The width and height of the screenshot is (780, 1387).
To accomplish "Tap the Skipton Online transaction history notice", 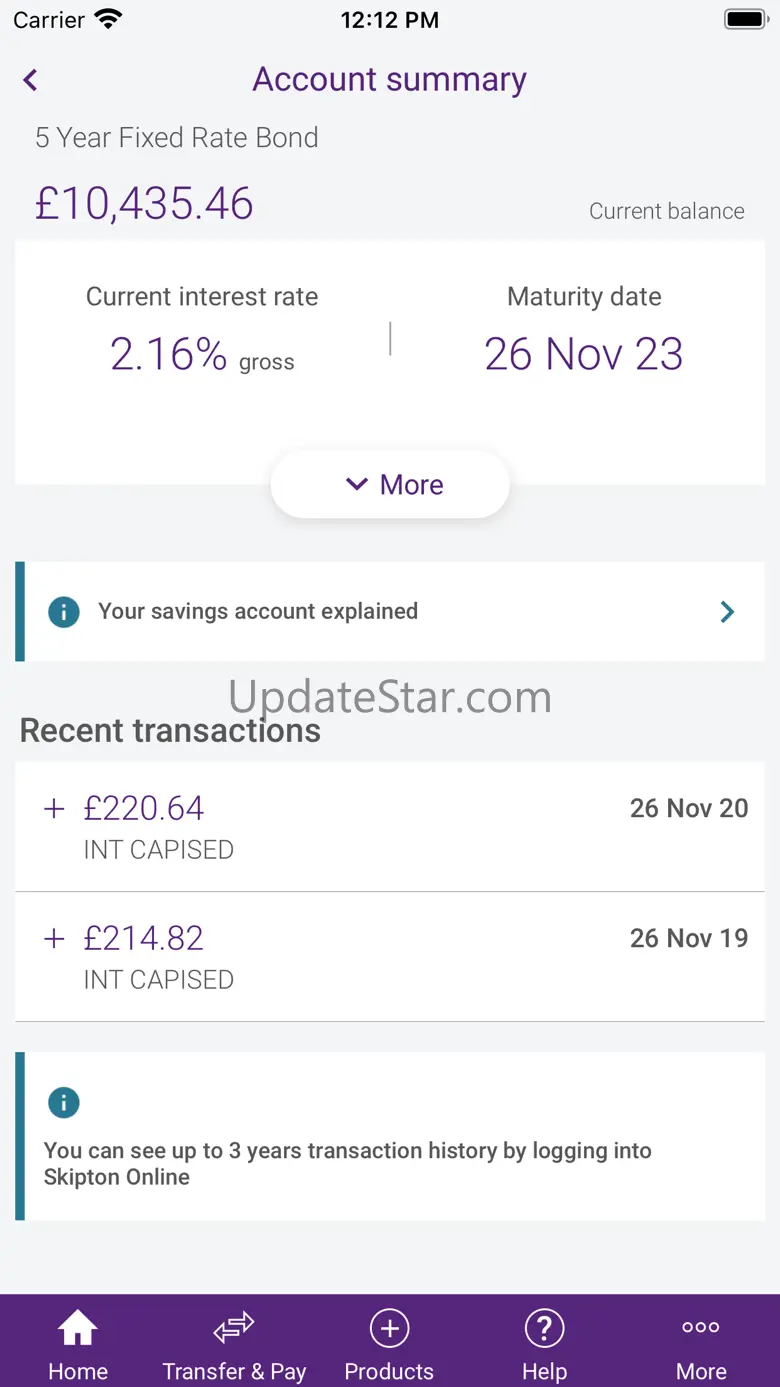I will [x=390, y=1136].
